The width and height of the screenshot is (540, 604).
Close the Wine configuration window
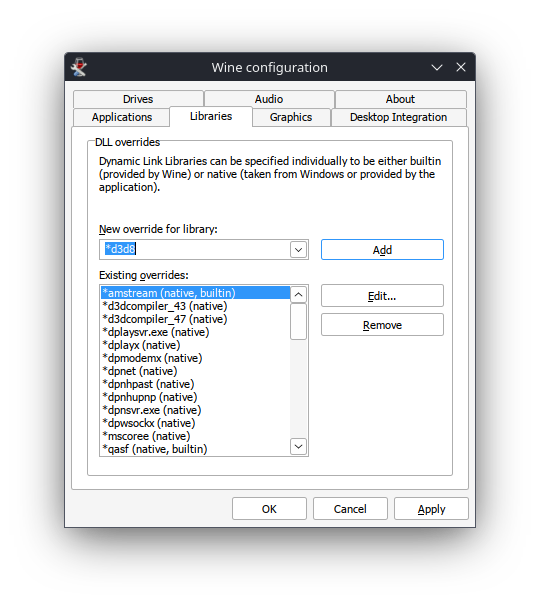[461, 67]
